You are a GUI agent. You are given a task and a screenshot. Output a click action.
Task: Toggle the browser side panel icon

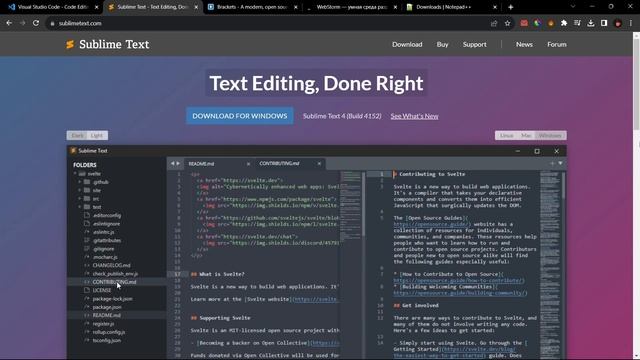[604, 23]
